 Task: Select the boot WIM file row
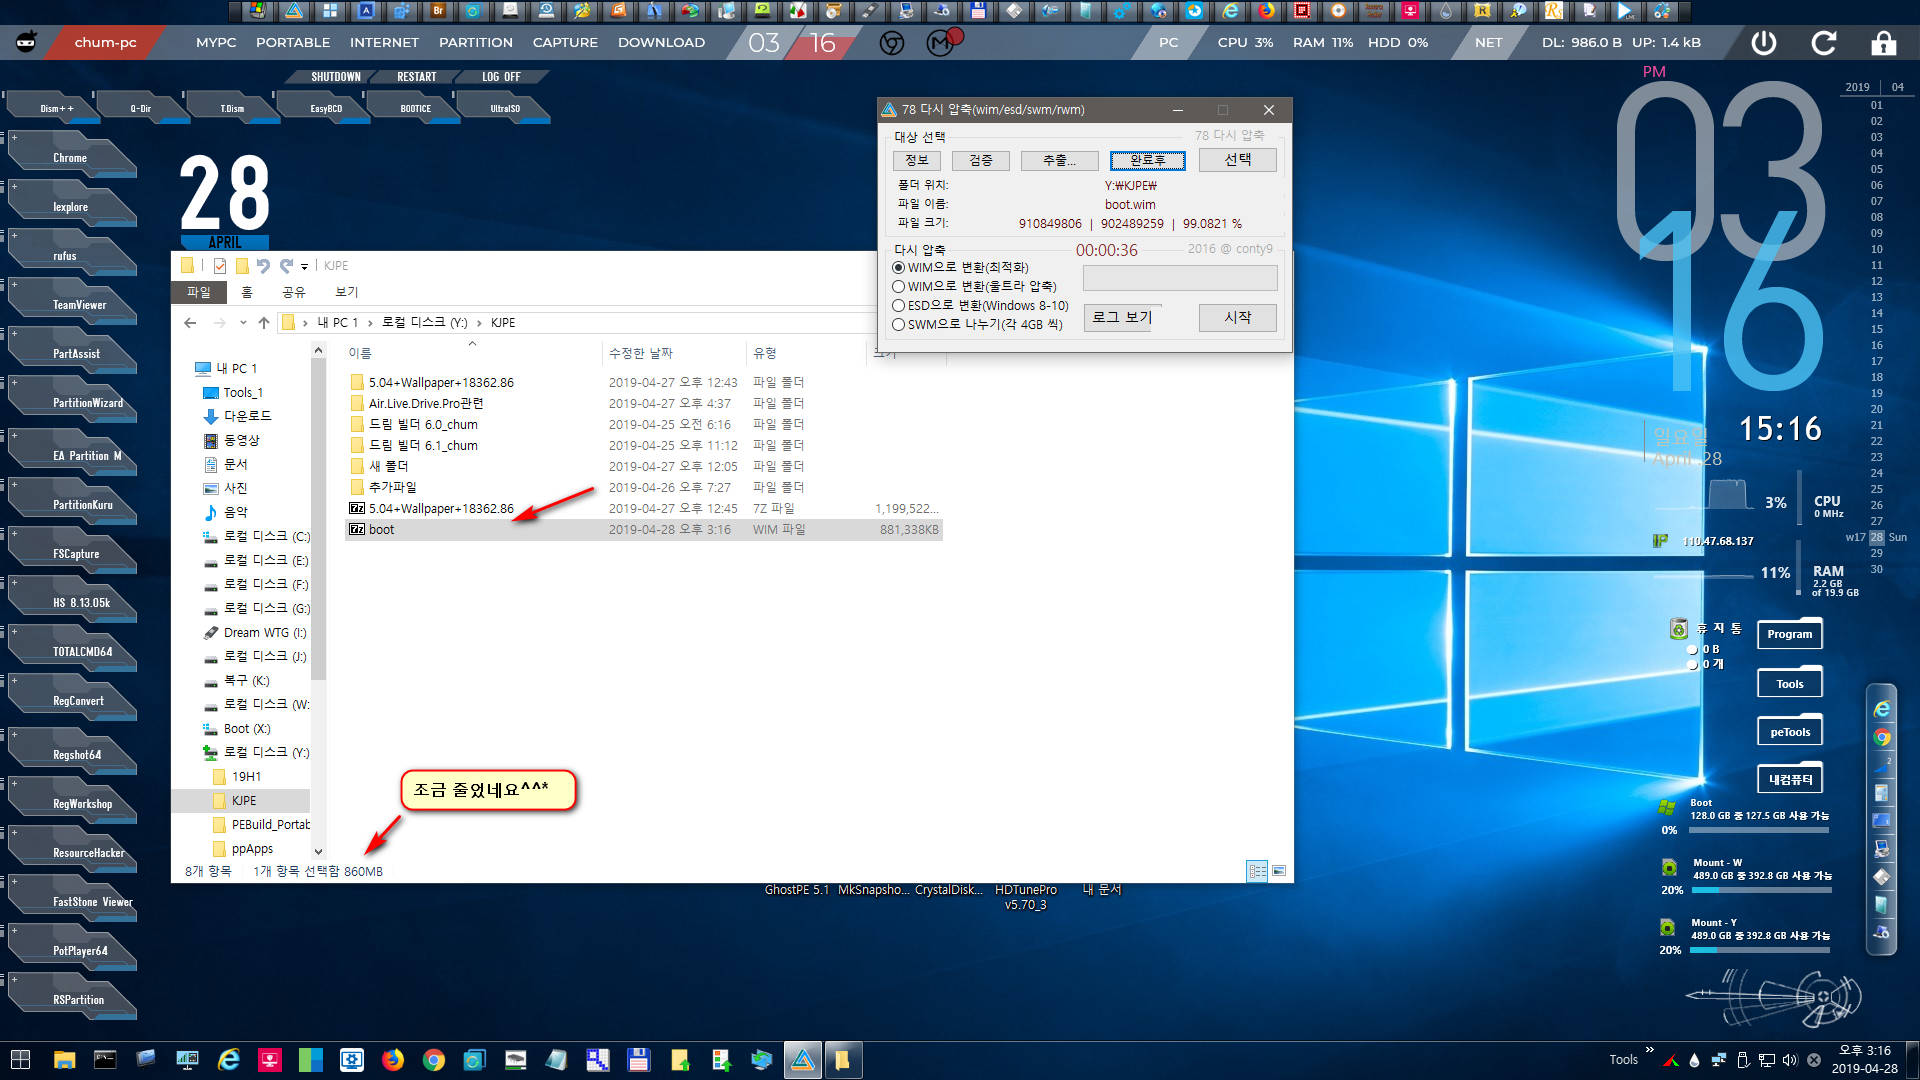click(643, 530)
